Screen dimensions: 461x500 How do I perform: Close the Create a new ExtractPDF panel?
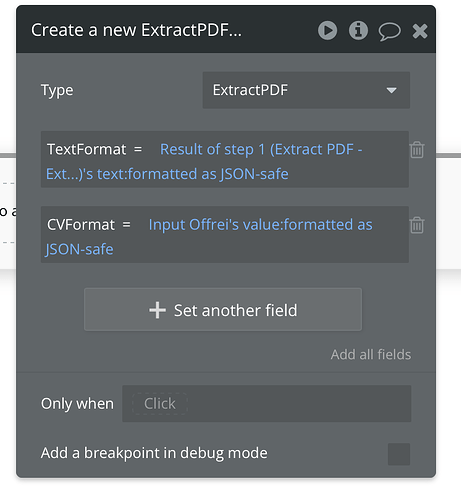[x=420, y=31]
